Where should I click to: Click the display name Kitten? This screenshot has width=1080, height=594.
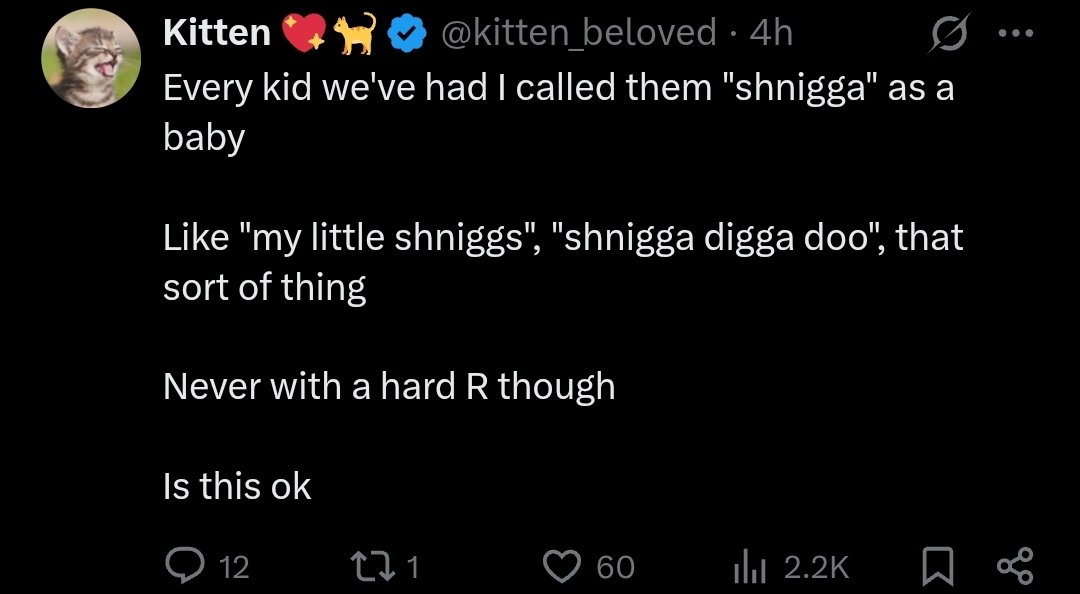pyautogui.click(x=217, y=33)
